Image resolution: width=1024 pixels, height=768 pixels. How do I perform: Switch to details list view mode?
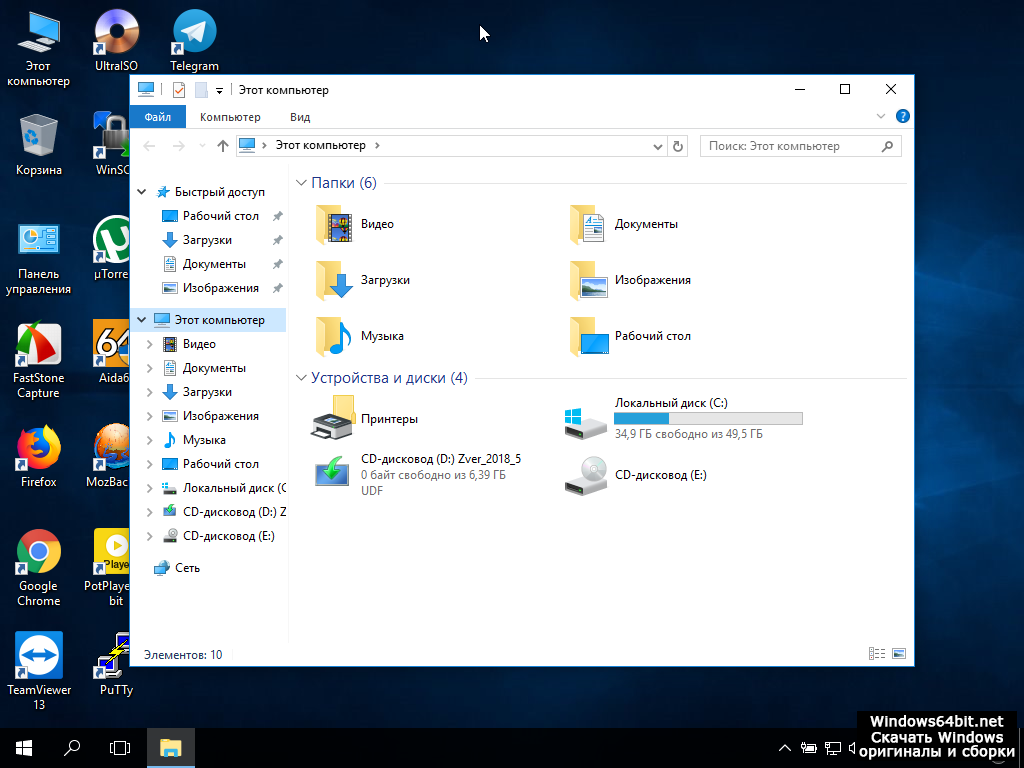877,654
